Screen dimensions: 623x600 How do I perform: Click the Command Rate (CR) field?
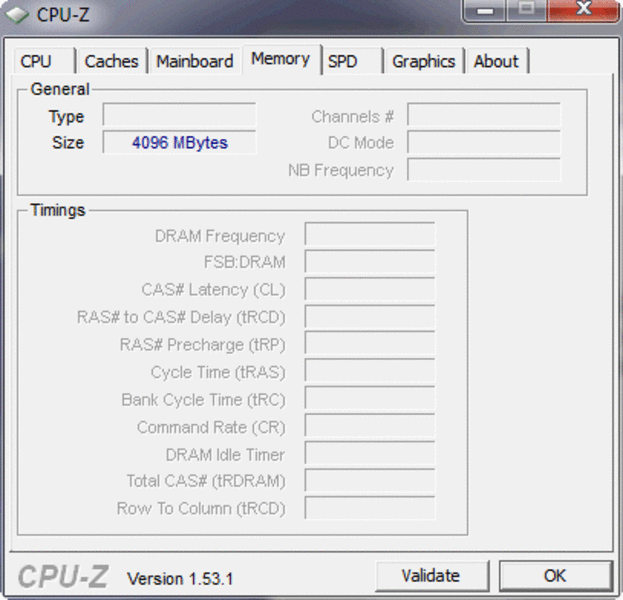pos(370,426)
